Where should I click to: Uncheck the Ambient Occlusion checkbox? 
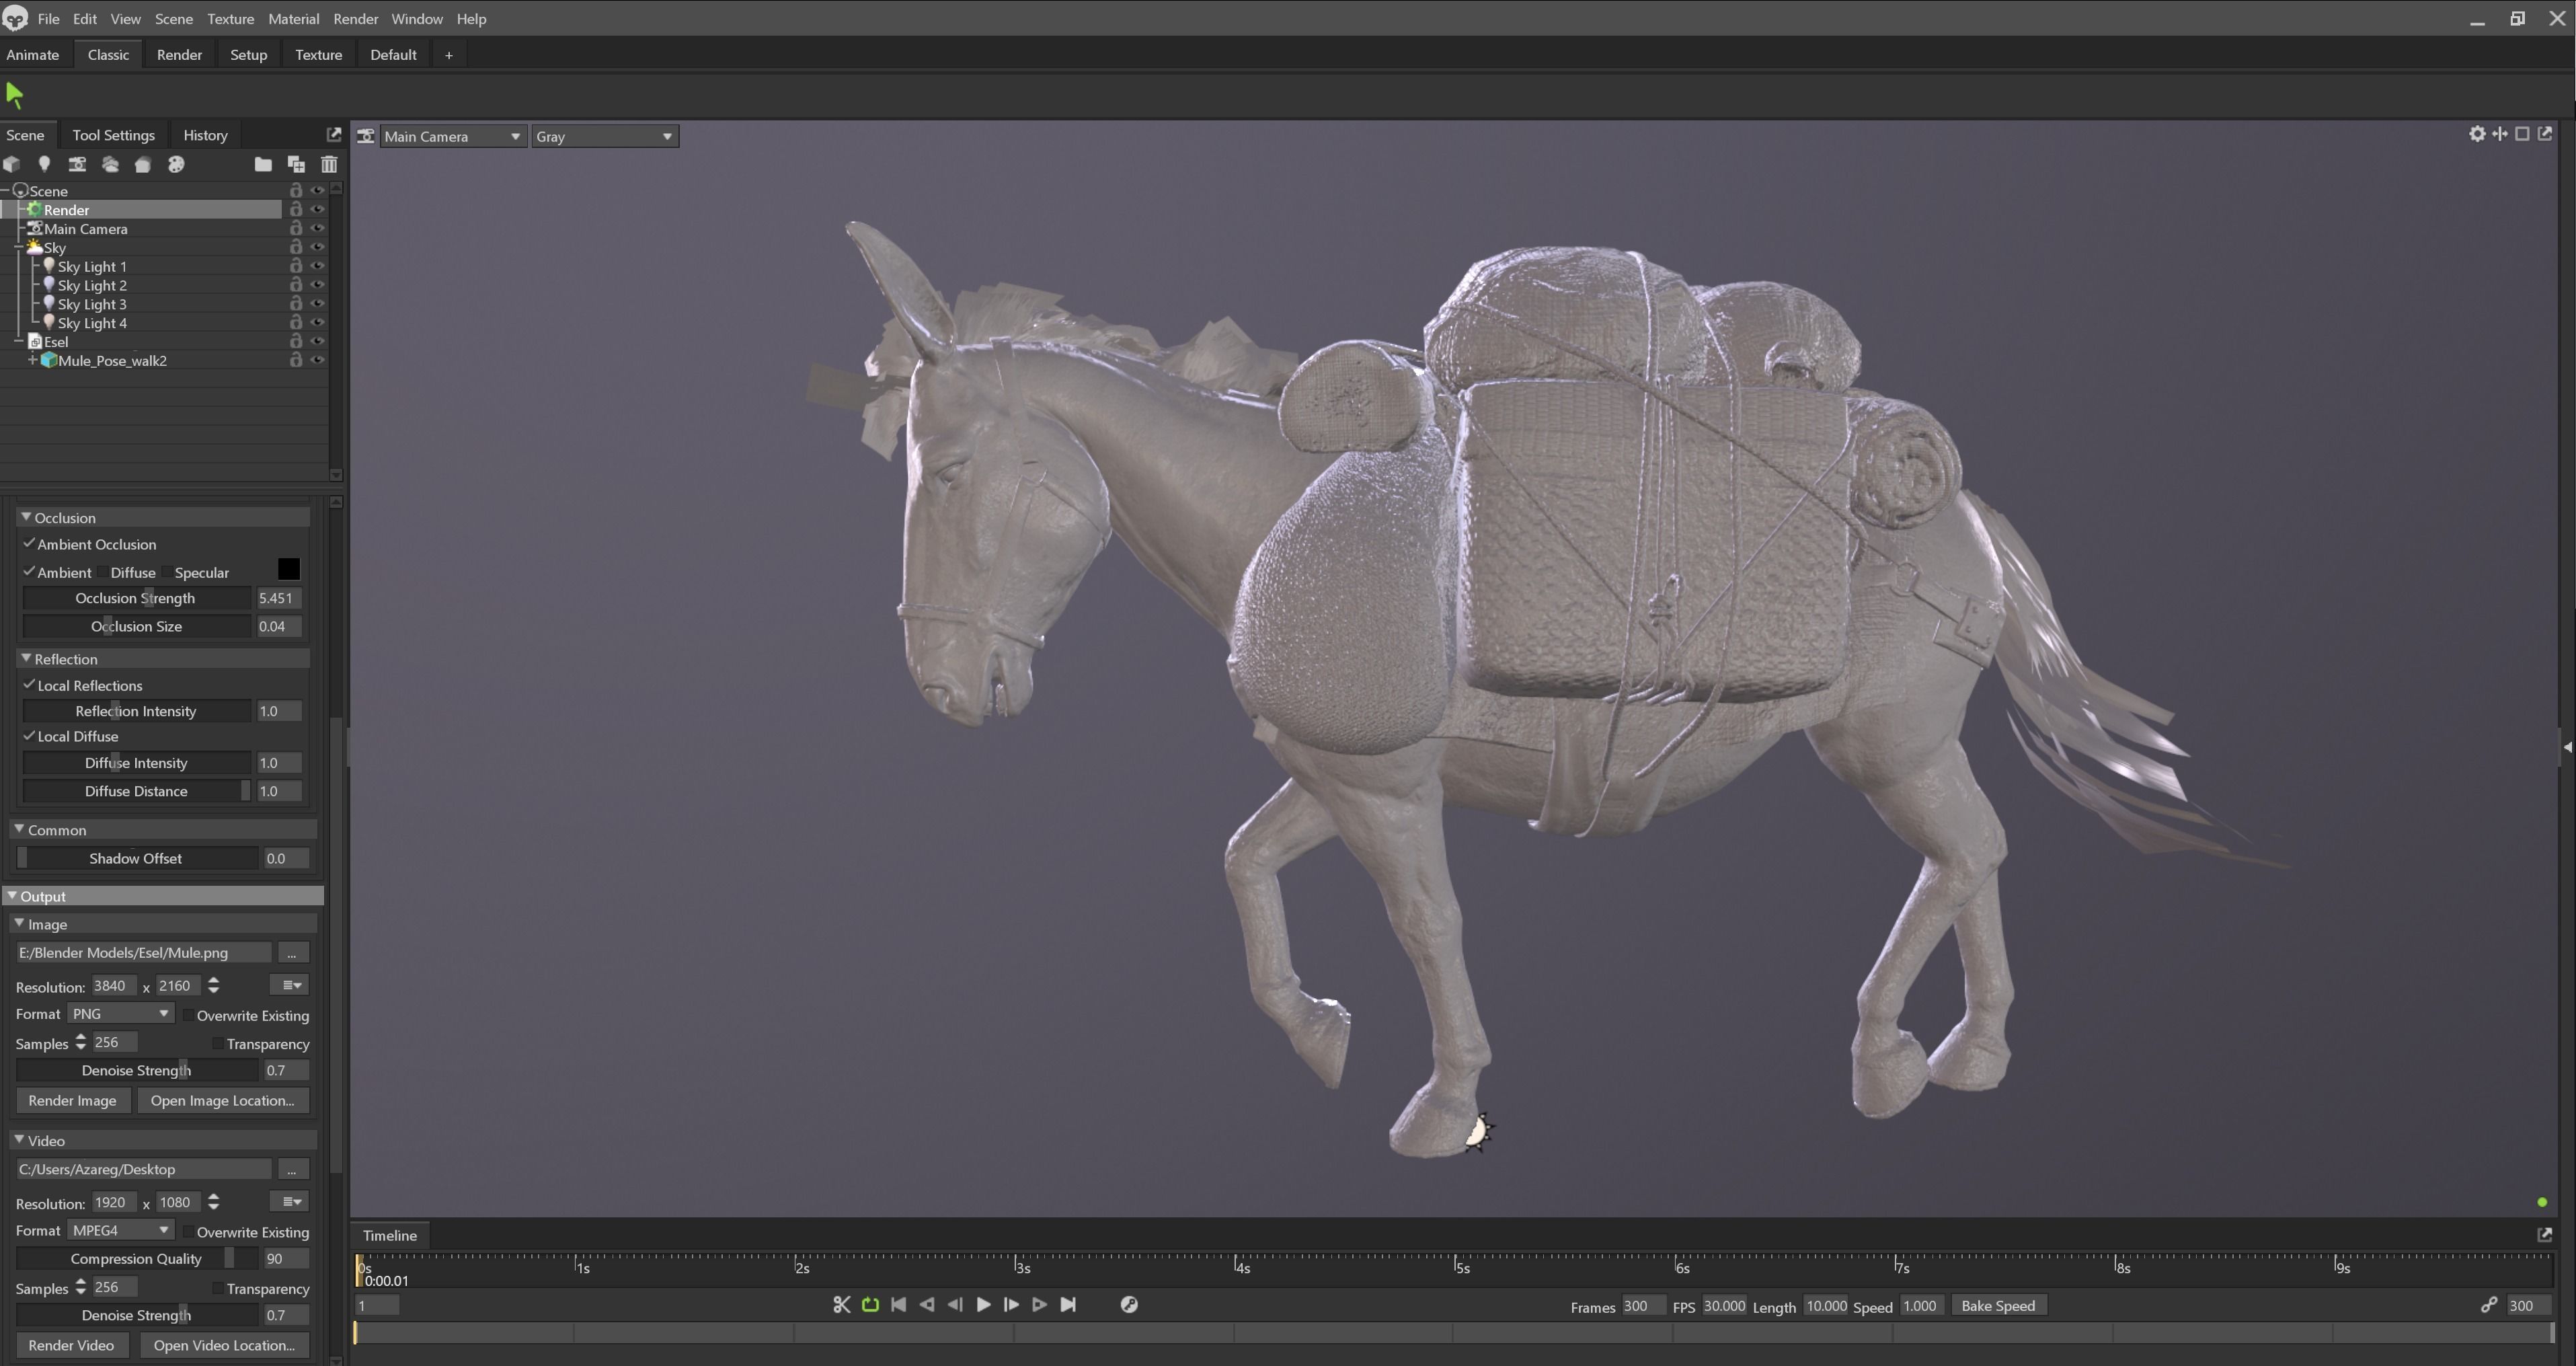(29, 543)
